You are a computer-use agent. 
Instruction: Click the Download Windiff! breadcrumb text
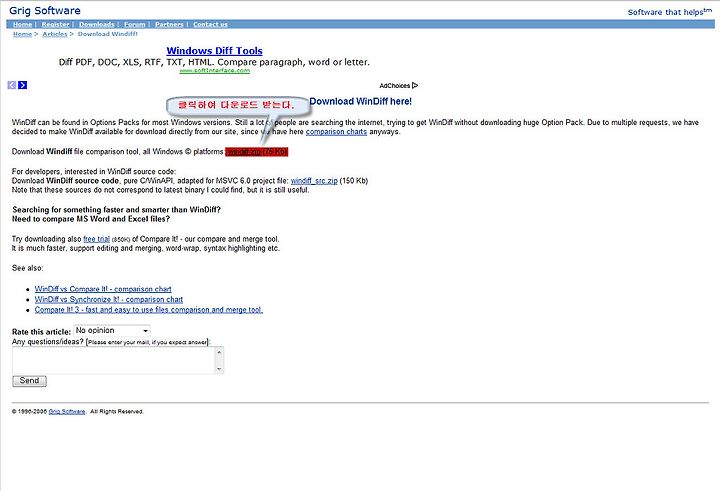tap(108, 34)
